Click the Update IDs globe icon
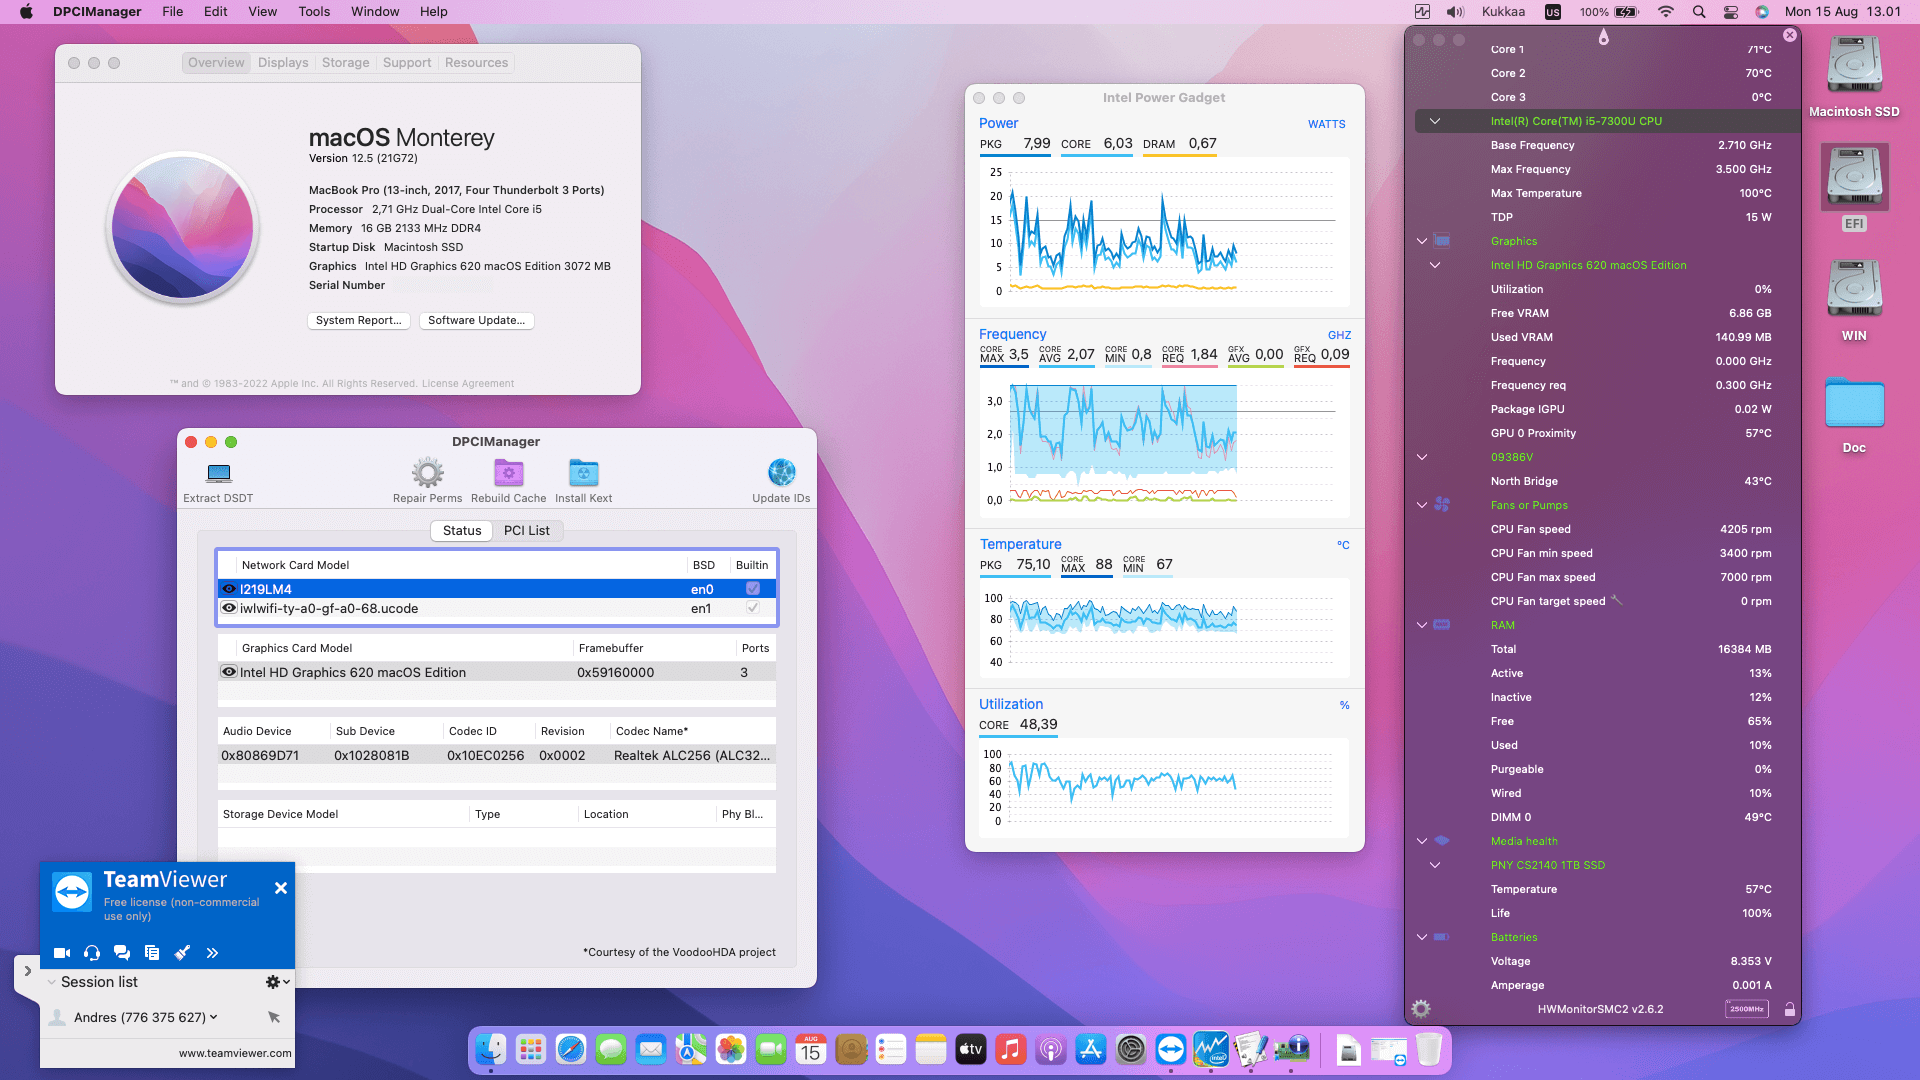 tap(781, 472)
